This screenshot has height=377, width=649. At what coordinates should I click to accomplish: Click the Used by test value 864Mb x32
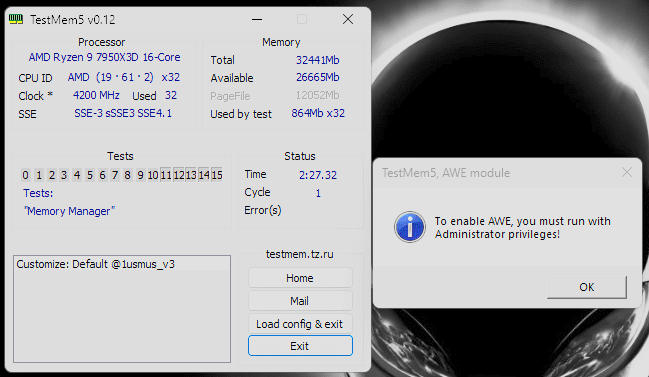(x=318, y=113)
